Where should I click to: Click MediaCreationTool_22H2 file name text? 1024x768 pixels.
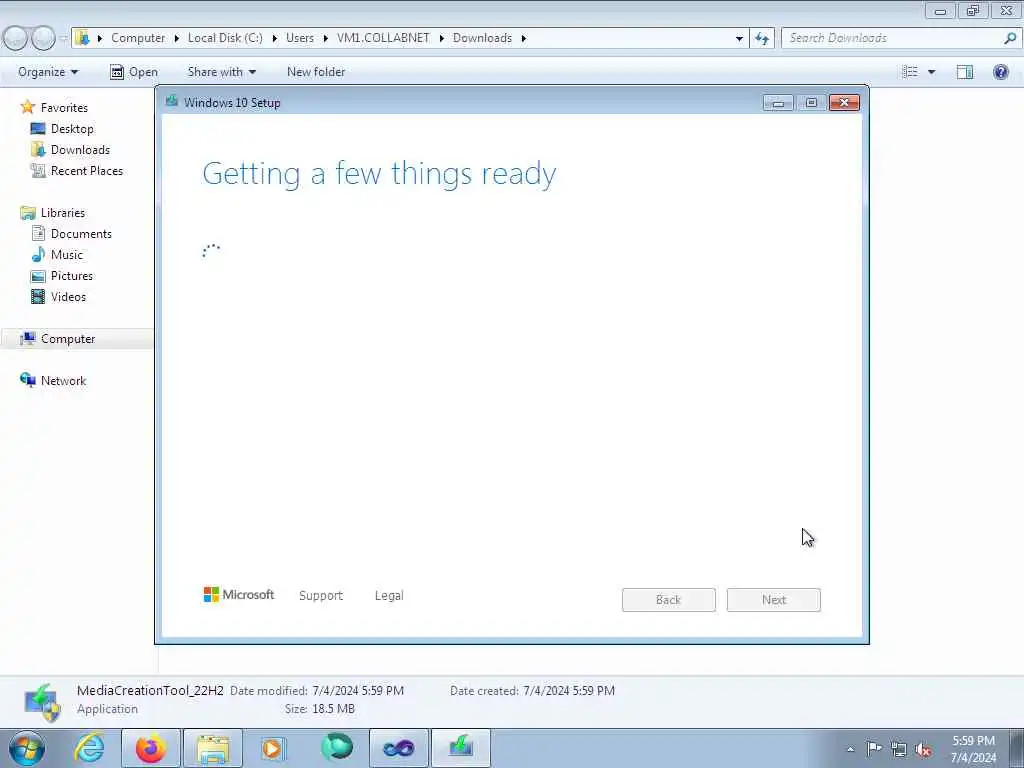[150, 690]
